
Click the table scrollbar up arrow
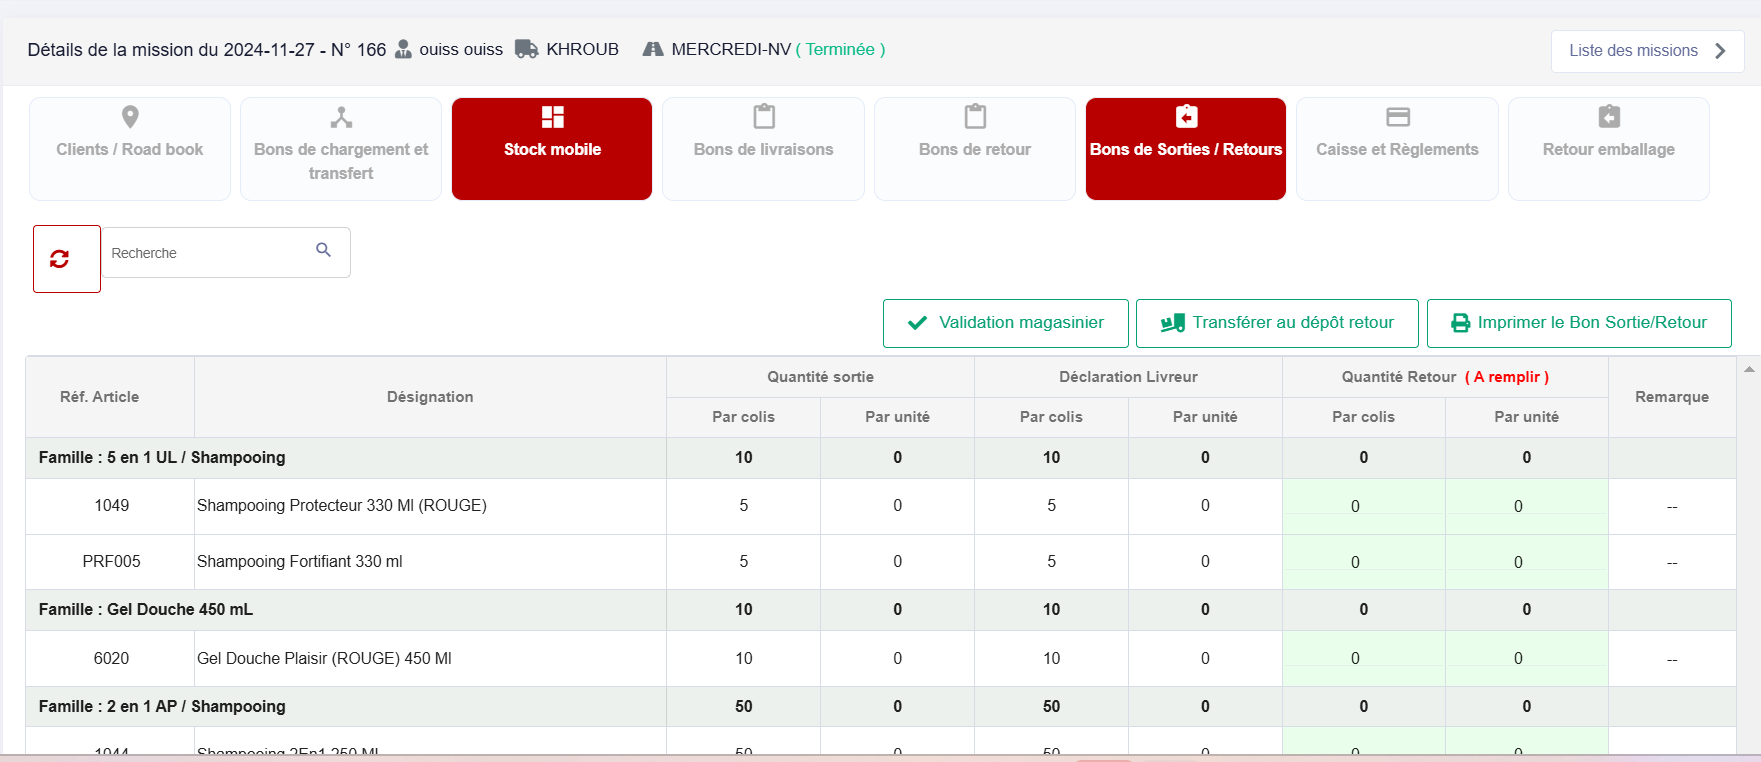[1749, 369]
